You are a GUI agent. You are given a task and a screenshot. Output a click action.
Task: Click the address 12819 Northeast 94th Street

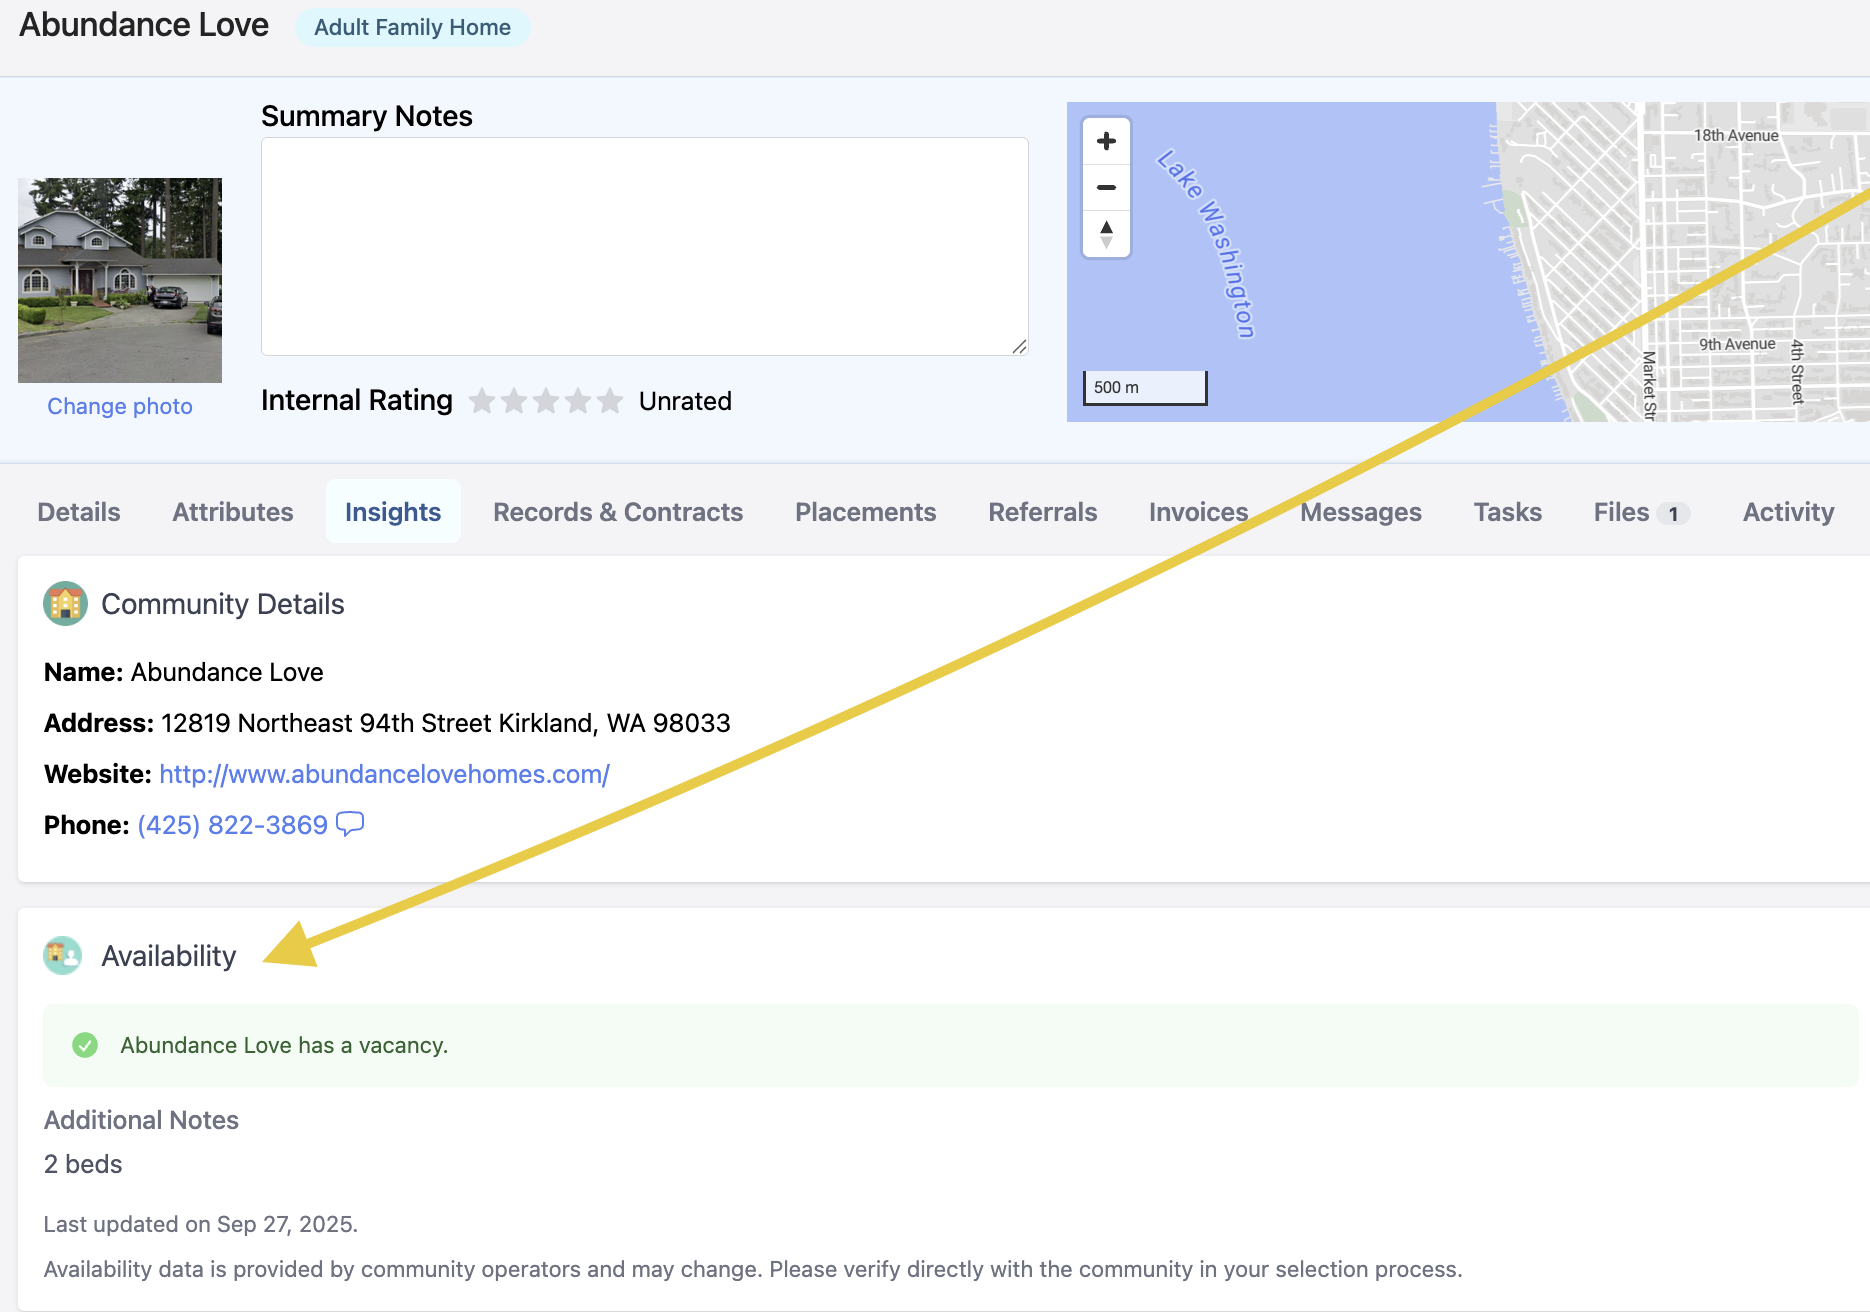446,723
